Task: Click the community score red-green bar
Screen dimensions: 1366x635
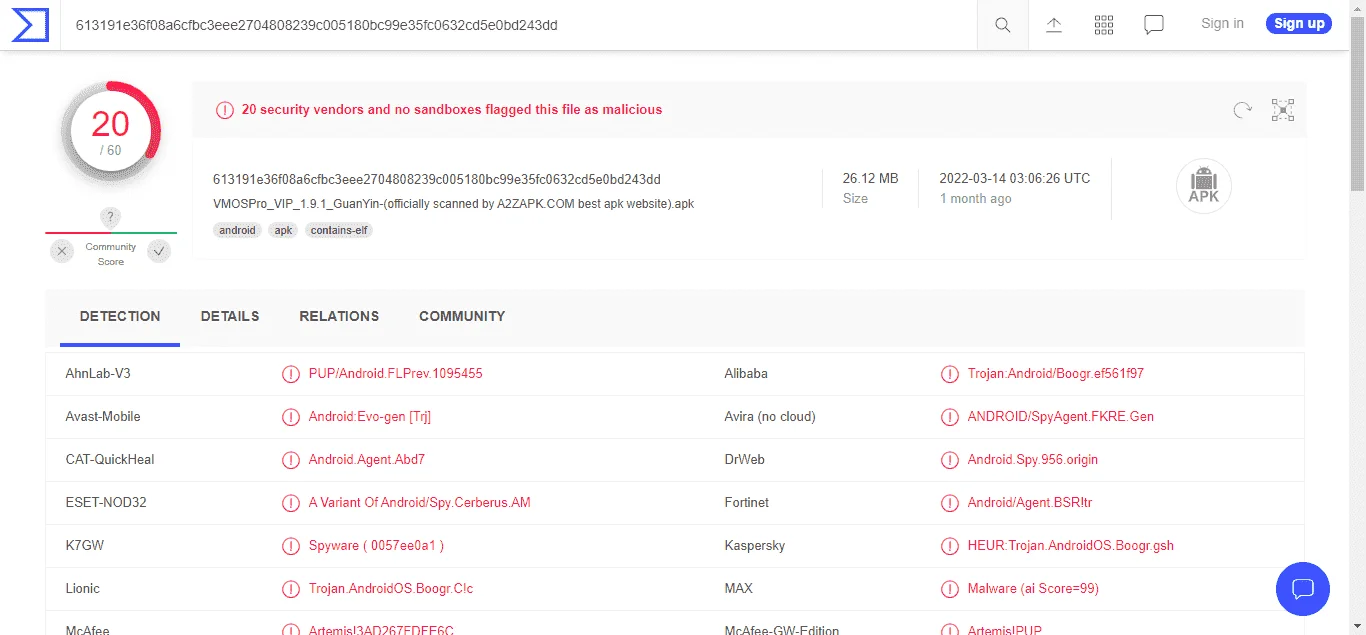Action: coord(111,233)
